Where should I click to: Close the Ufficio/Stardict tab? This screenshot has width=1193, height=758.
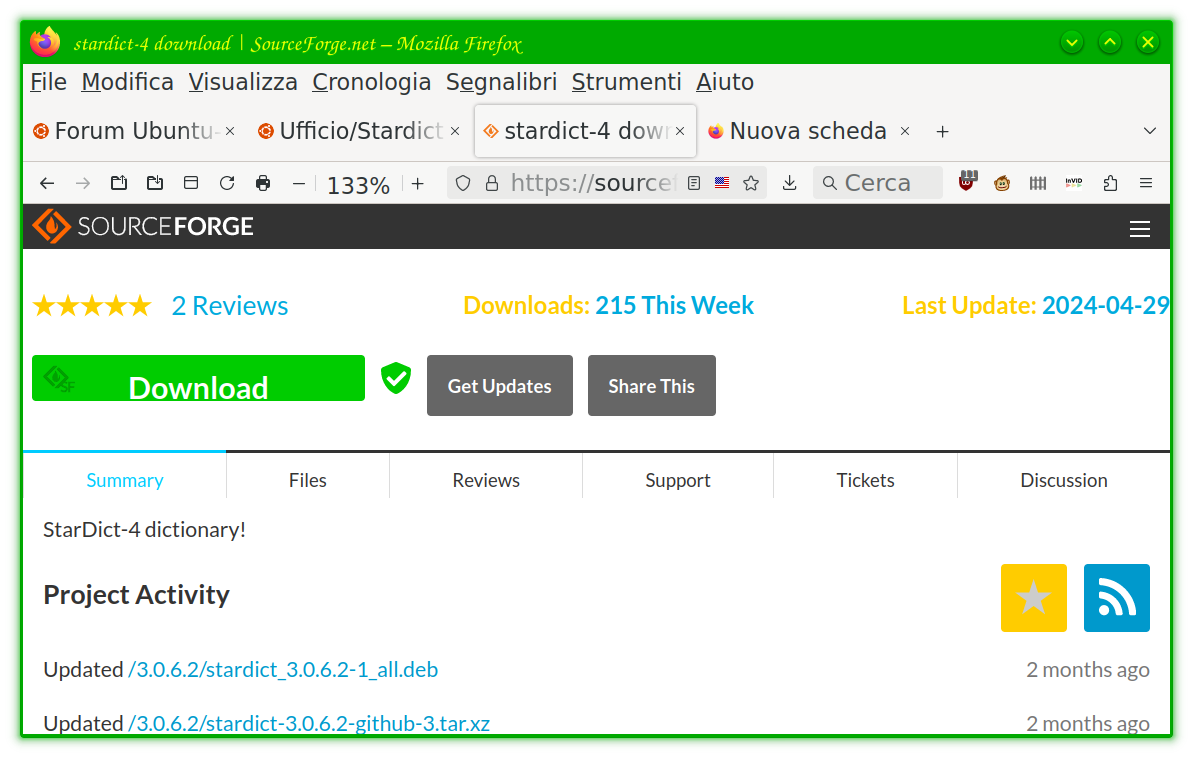(x=455, y=132)
